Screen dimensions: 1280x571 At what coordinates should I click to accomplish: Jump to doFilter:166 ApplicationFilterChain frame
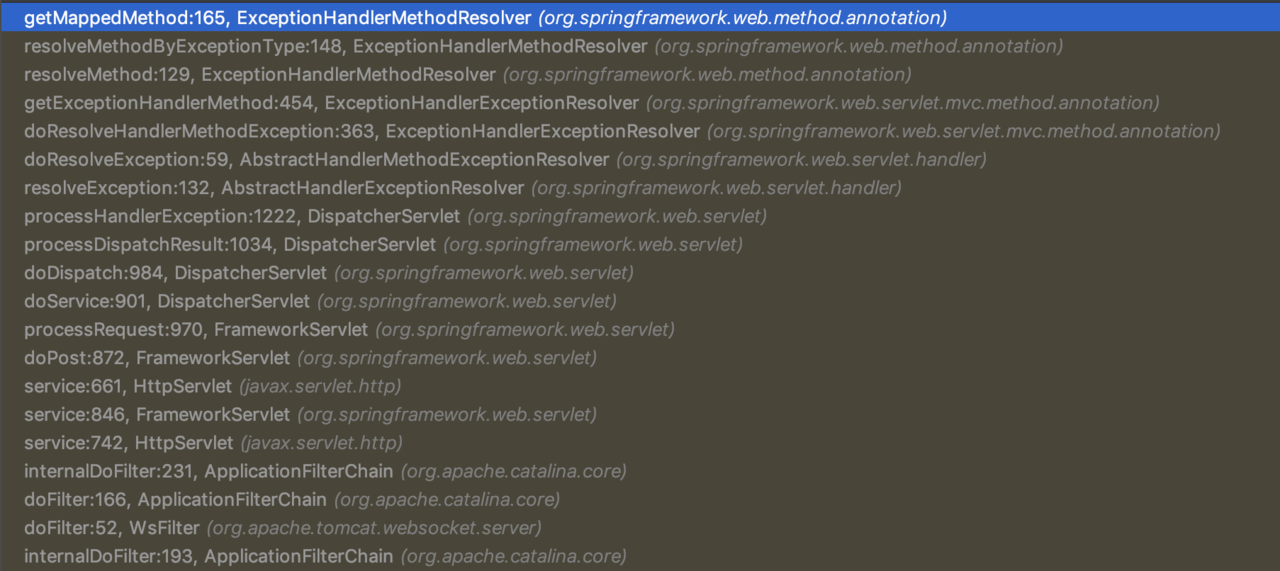click(640, 499)
